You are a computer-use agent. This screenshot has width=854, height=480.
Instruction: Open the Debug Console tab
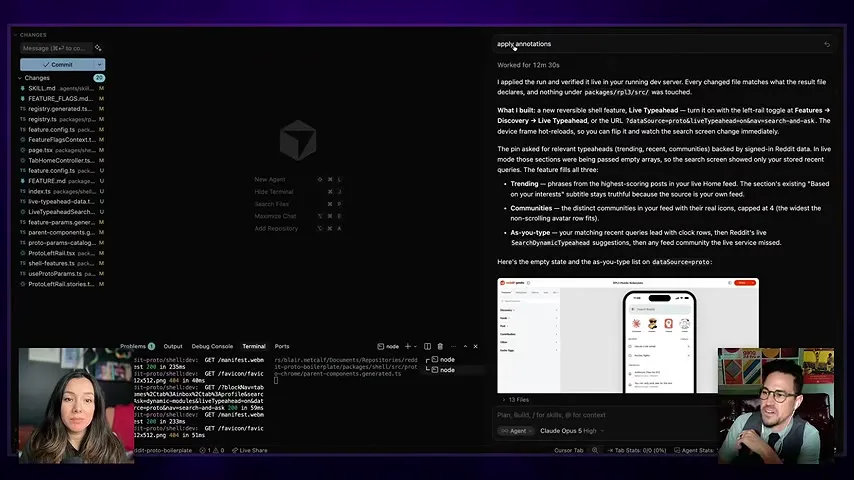(x=212, y=347)
